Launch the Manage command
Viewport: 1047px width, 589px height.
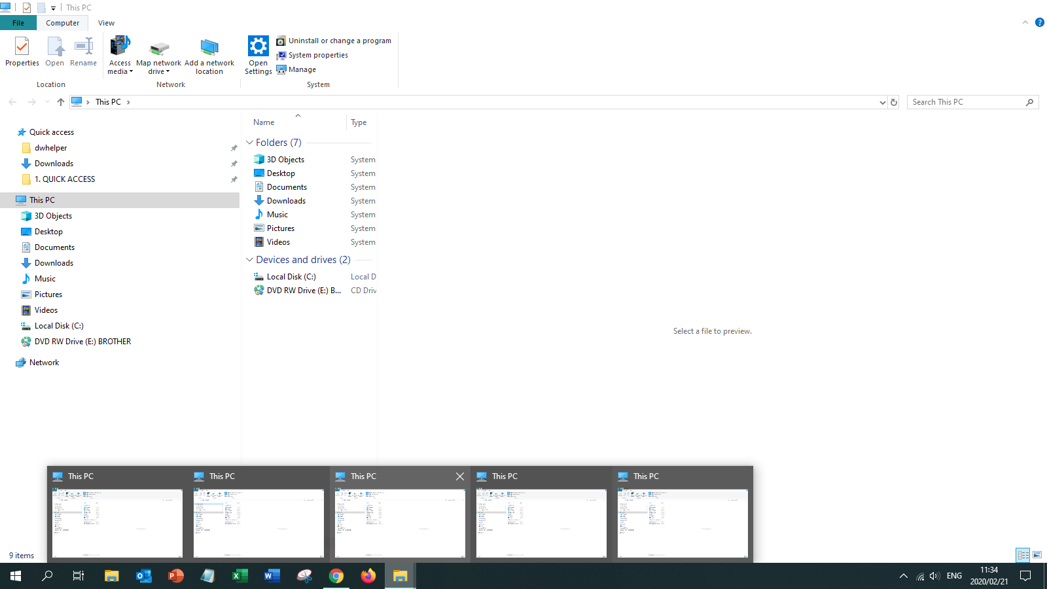[296, 69]
